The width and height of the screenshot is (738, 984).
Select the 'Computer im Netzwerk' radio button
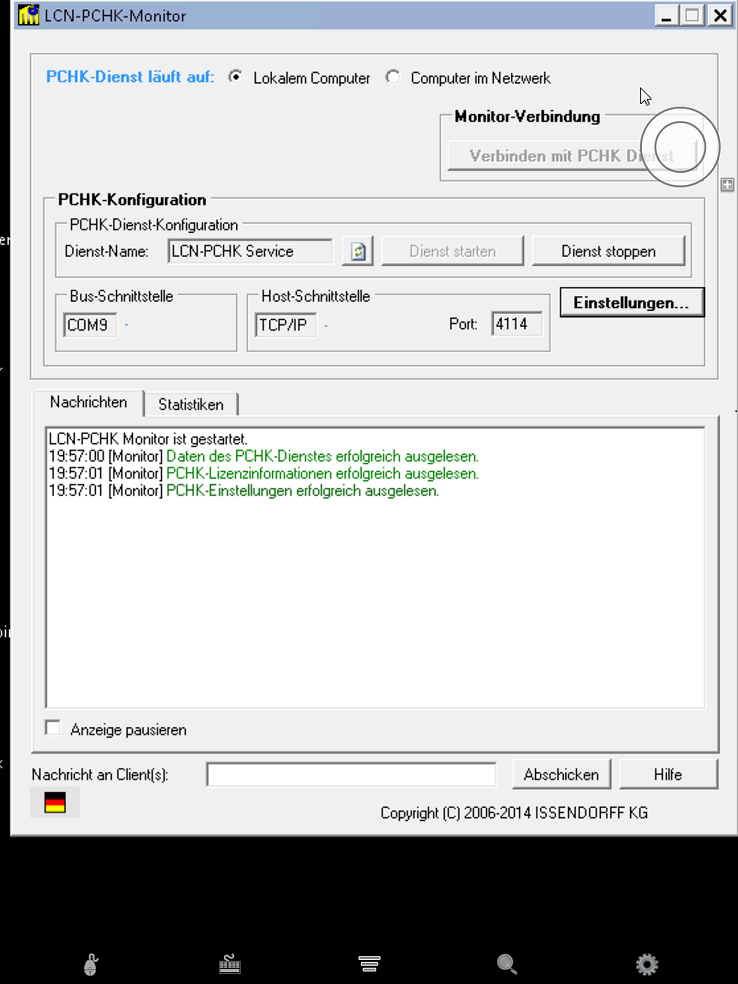393,77
